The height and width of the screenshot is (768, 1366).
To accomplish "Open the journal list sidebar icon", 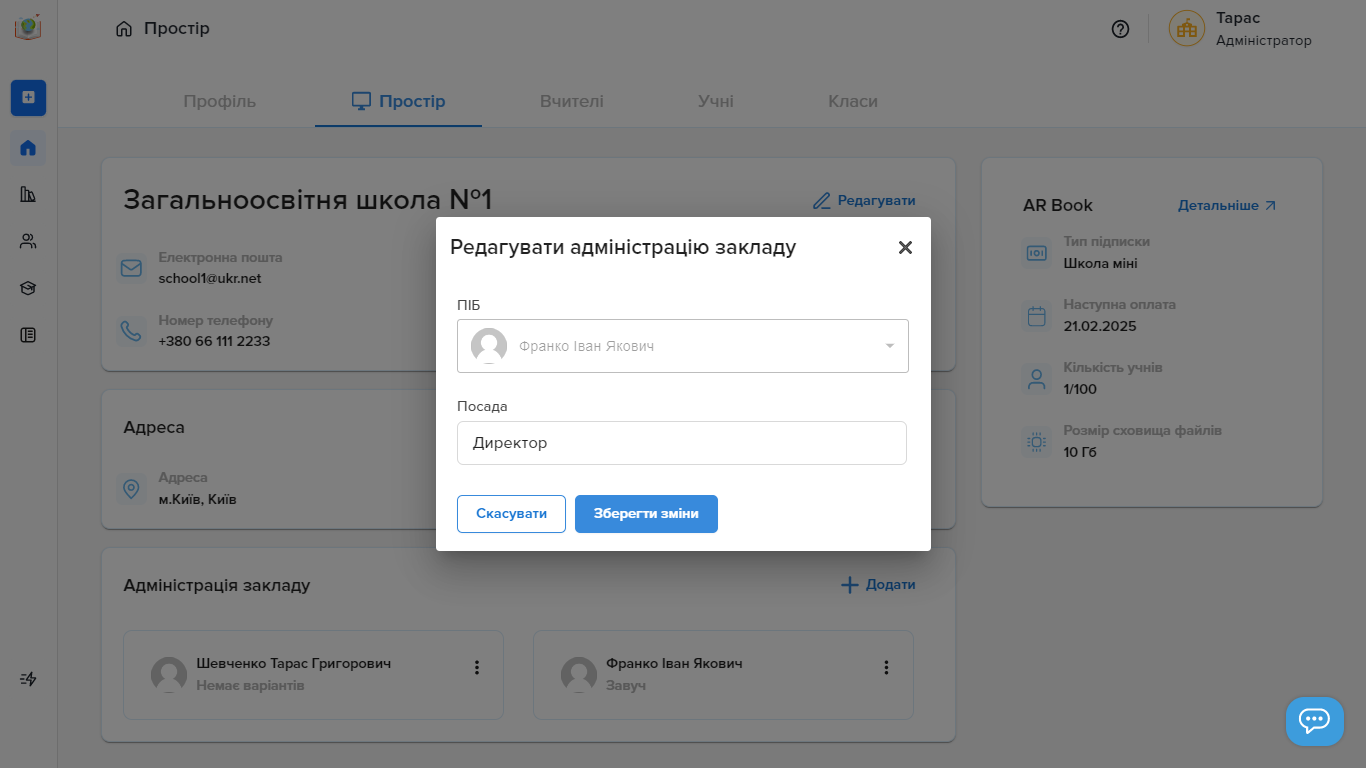I will 28,335.
